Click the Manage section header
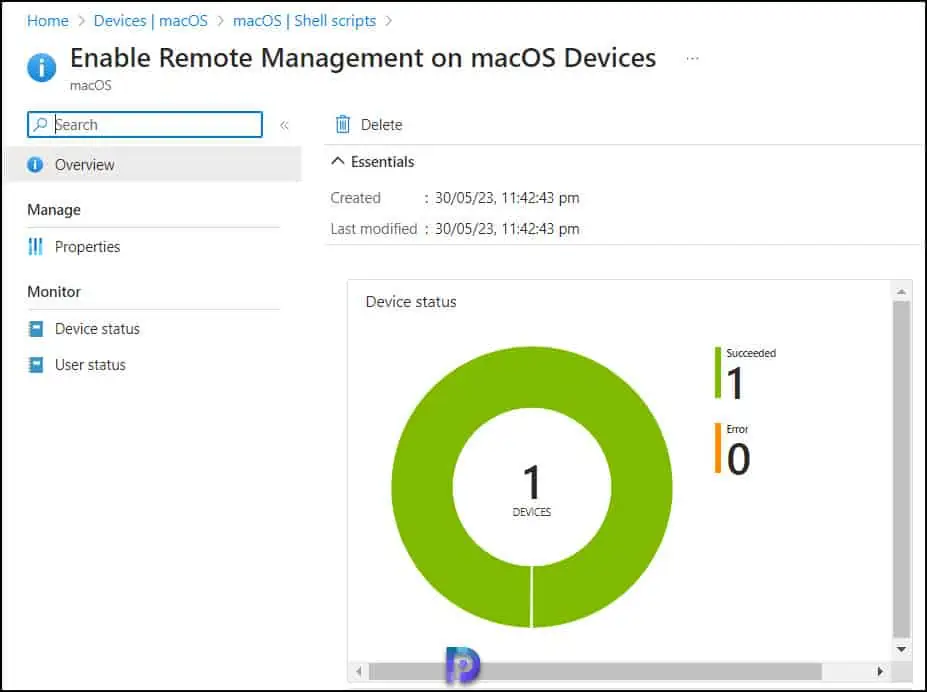Screen dimensions: 927x692 [x=54, y=210]
